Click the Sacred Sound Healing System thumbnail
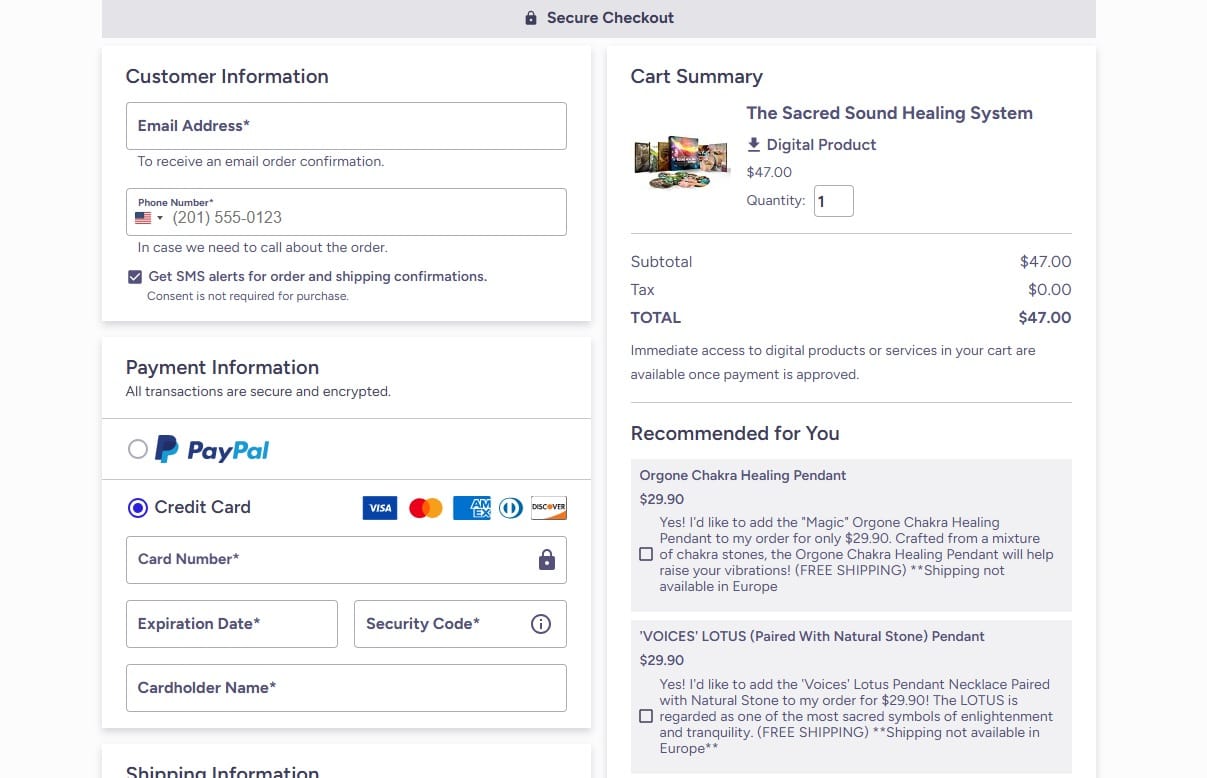 pos(682,162)
